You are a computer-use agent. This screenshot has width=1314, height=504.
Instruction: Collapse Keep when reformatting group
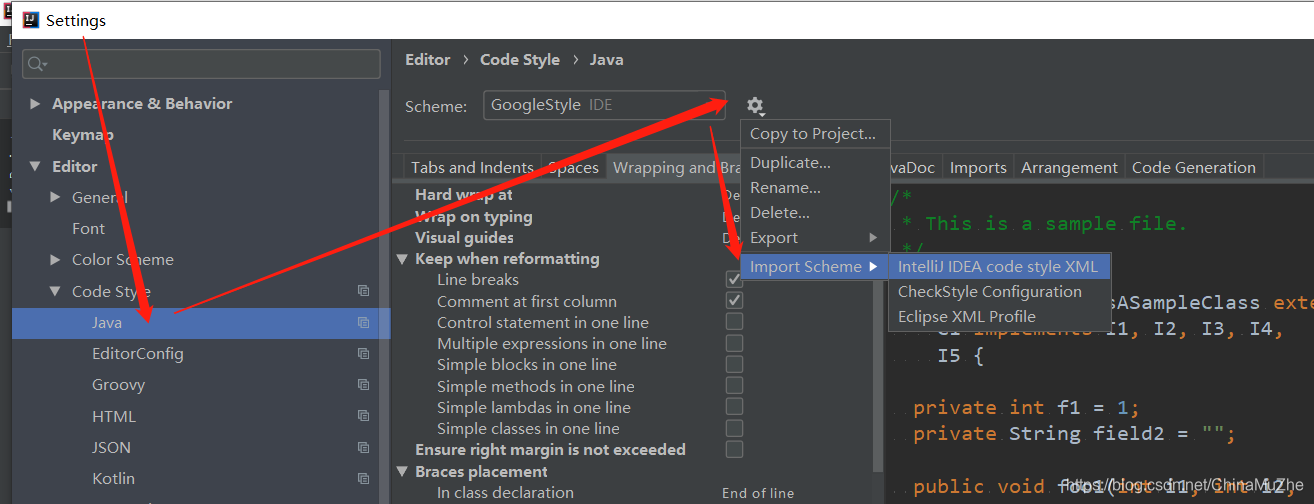[x=404, y=259]
